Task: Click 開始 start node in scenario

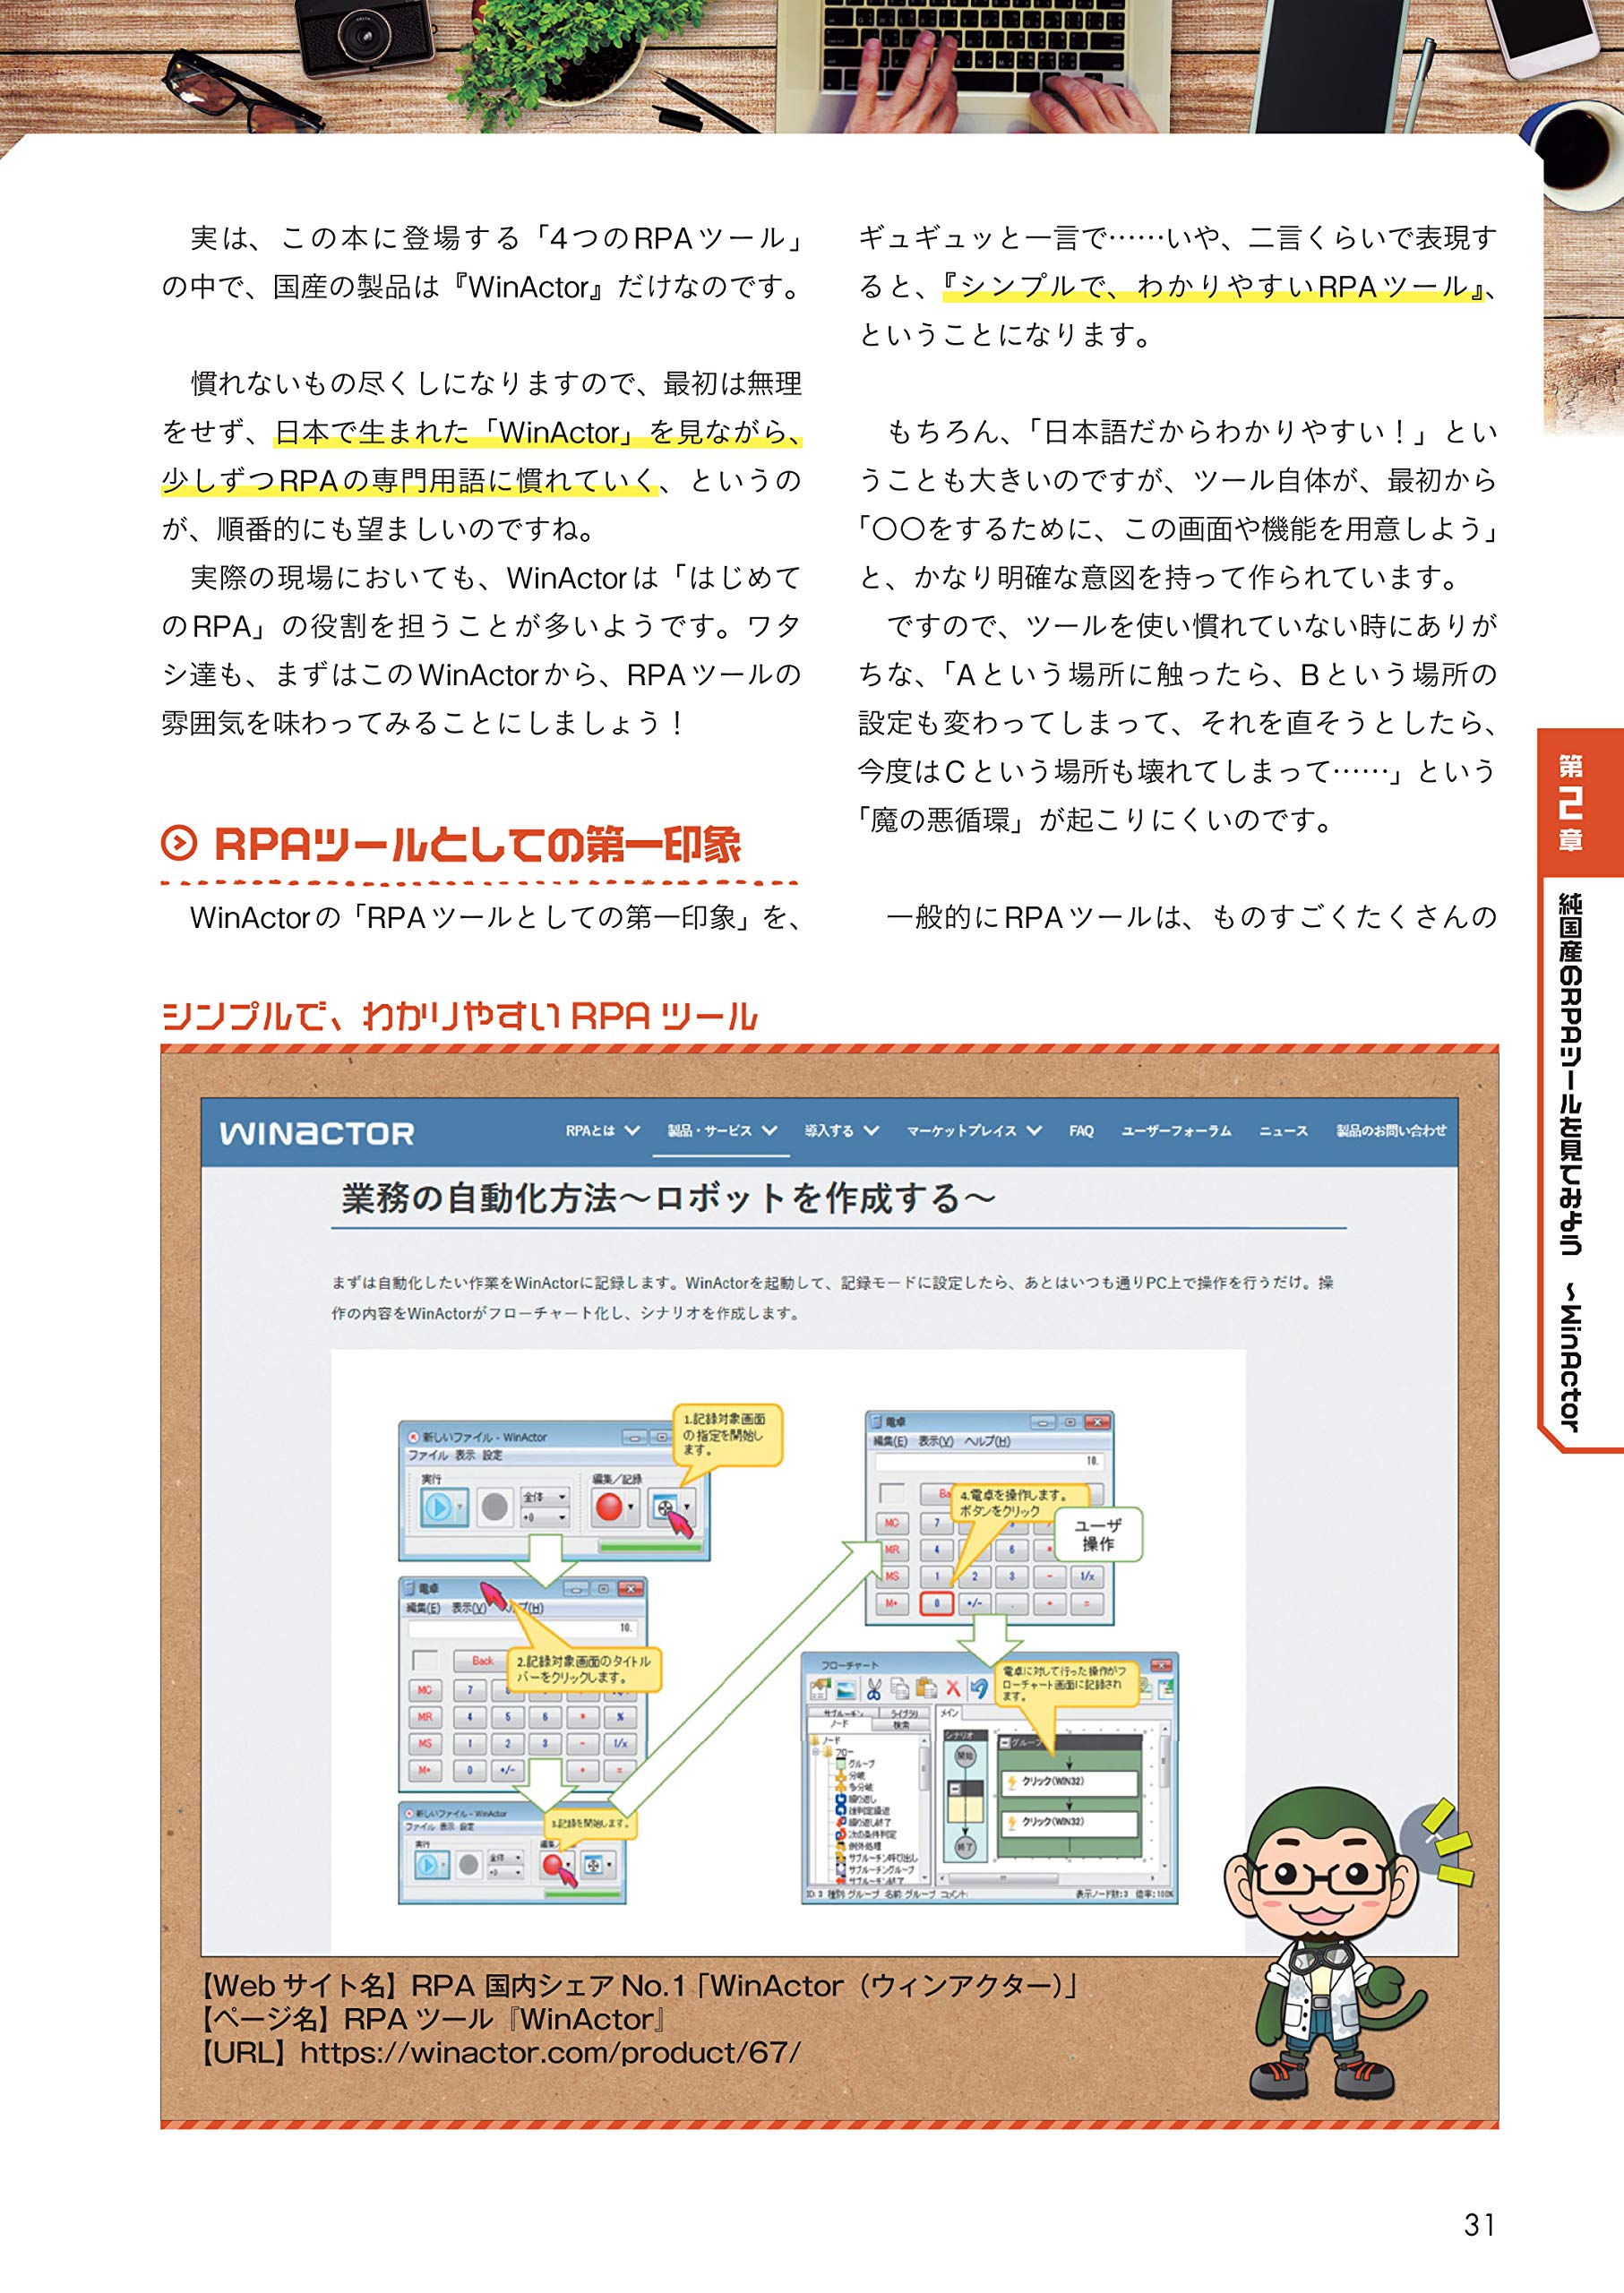Action: point(966,1756)
